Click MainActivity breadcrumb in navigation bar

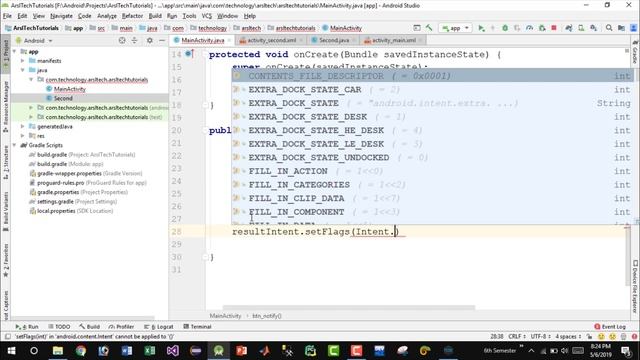[x=342, y=28]
